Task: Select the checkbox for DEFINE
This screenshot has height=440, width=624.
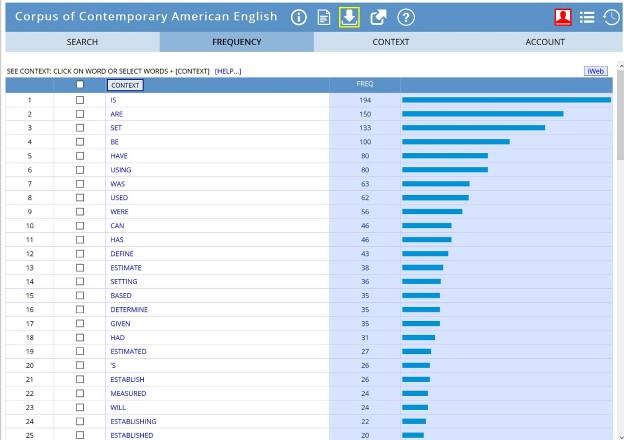Action: (x=80, y=254)
